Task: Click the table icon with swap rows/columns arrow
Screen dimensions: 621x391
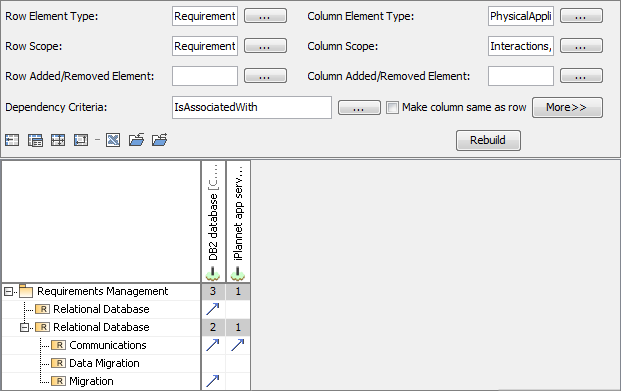Action: tap(81, 140)
